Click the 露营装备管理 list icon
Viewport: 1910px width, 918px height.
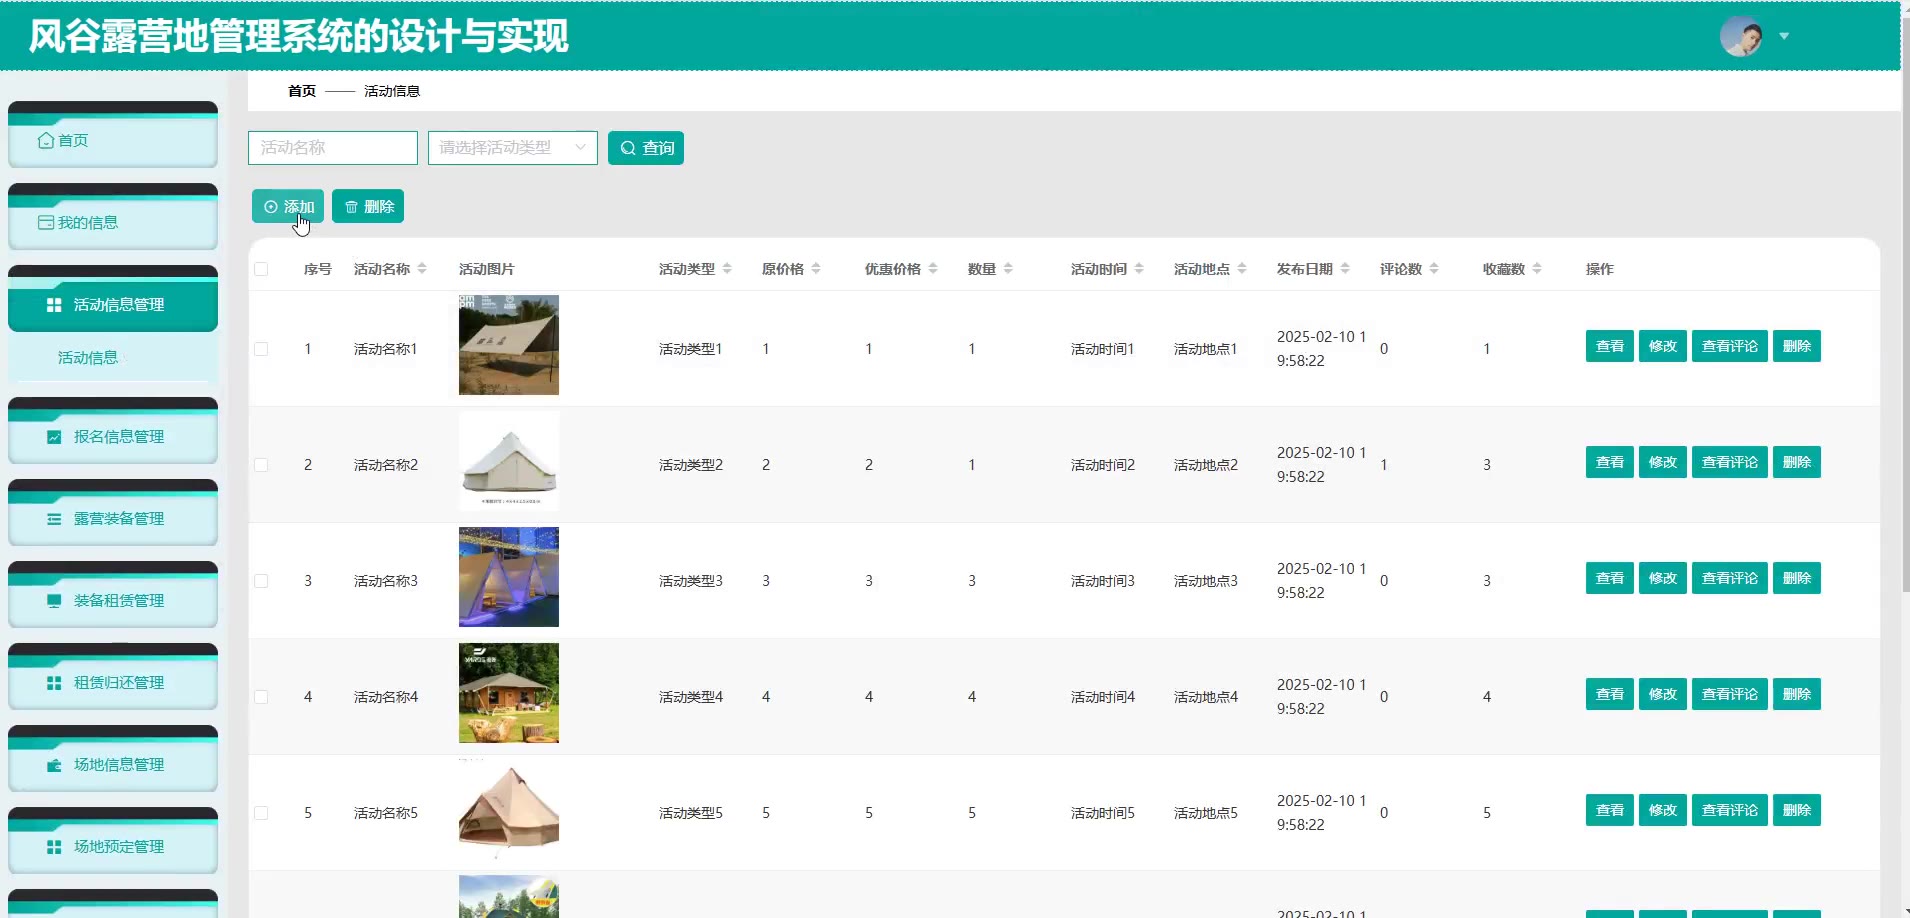[x=54, y=519]
